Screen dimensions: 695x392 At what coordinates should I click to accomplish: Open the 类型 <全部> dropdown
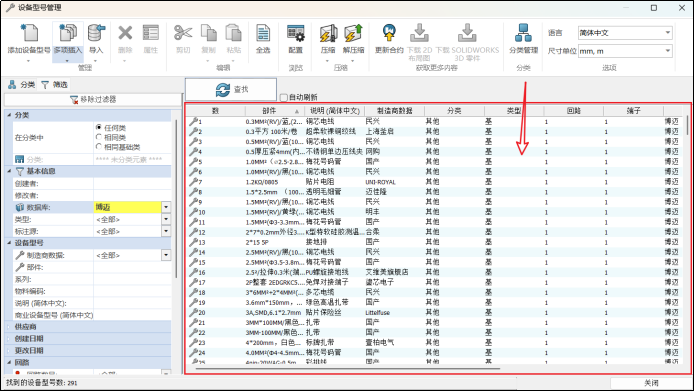point(166,219)
